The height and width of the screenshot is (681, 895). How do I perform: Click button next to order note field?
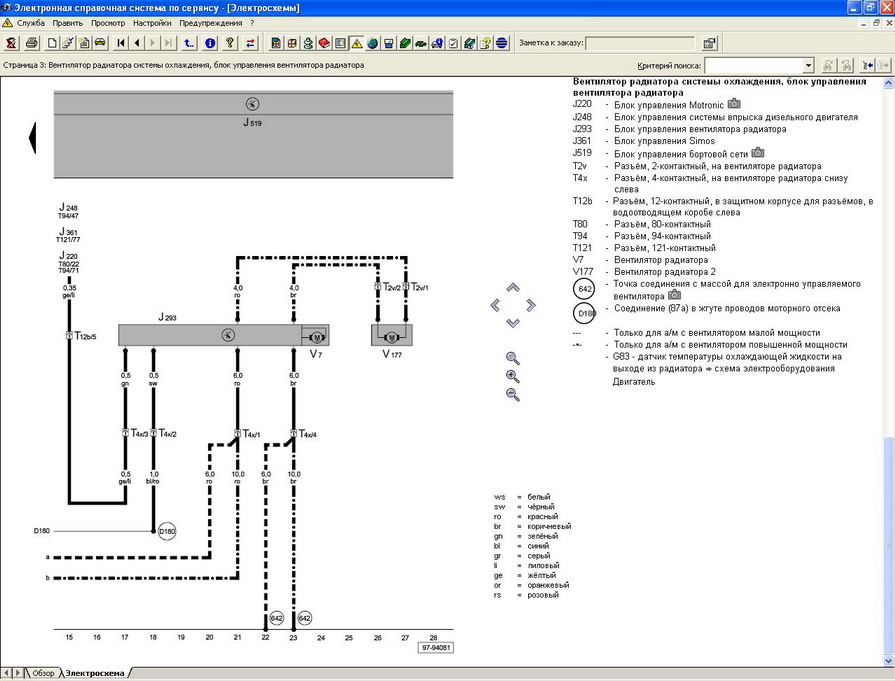click(709, 43)
